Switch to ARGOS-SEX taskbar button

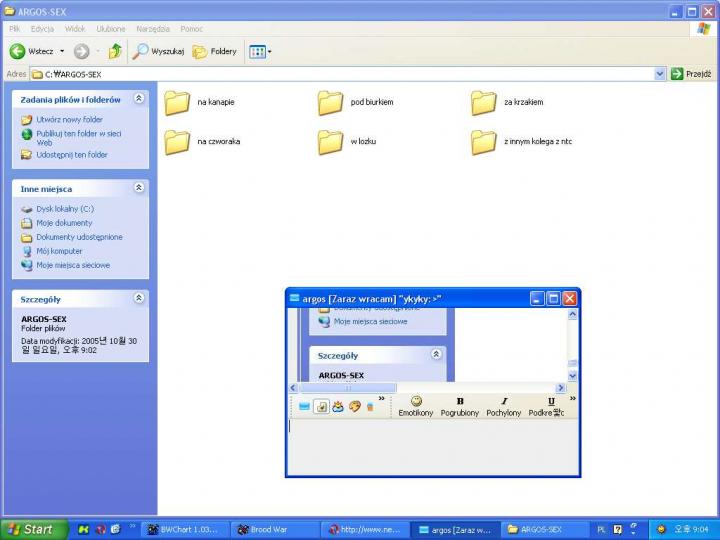[545, 530]
